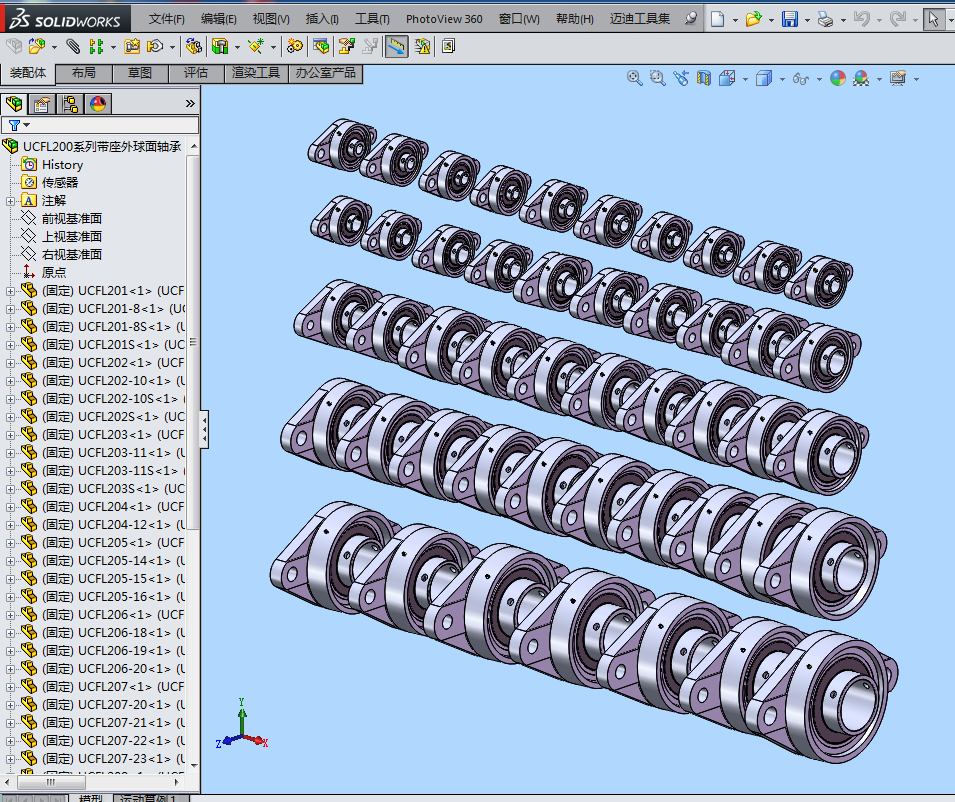The width and height of the screenshot is (955, 802).
Task: Click the AssemblyXpert warning icon
Action: coord(422,46)
